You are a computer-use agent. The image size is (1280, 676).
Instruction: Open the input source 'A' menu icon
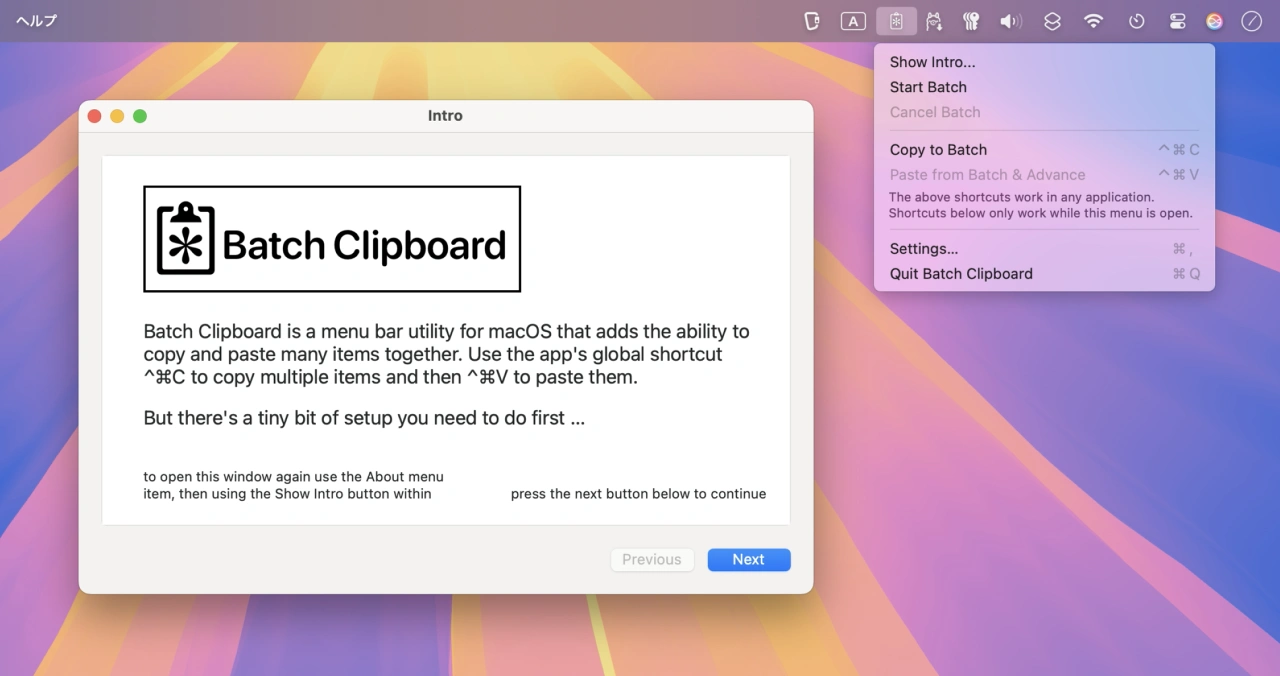853,21
